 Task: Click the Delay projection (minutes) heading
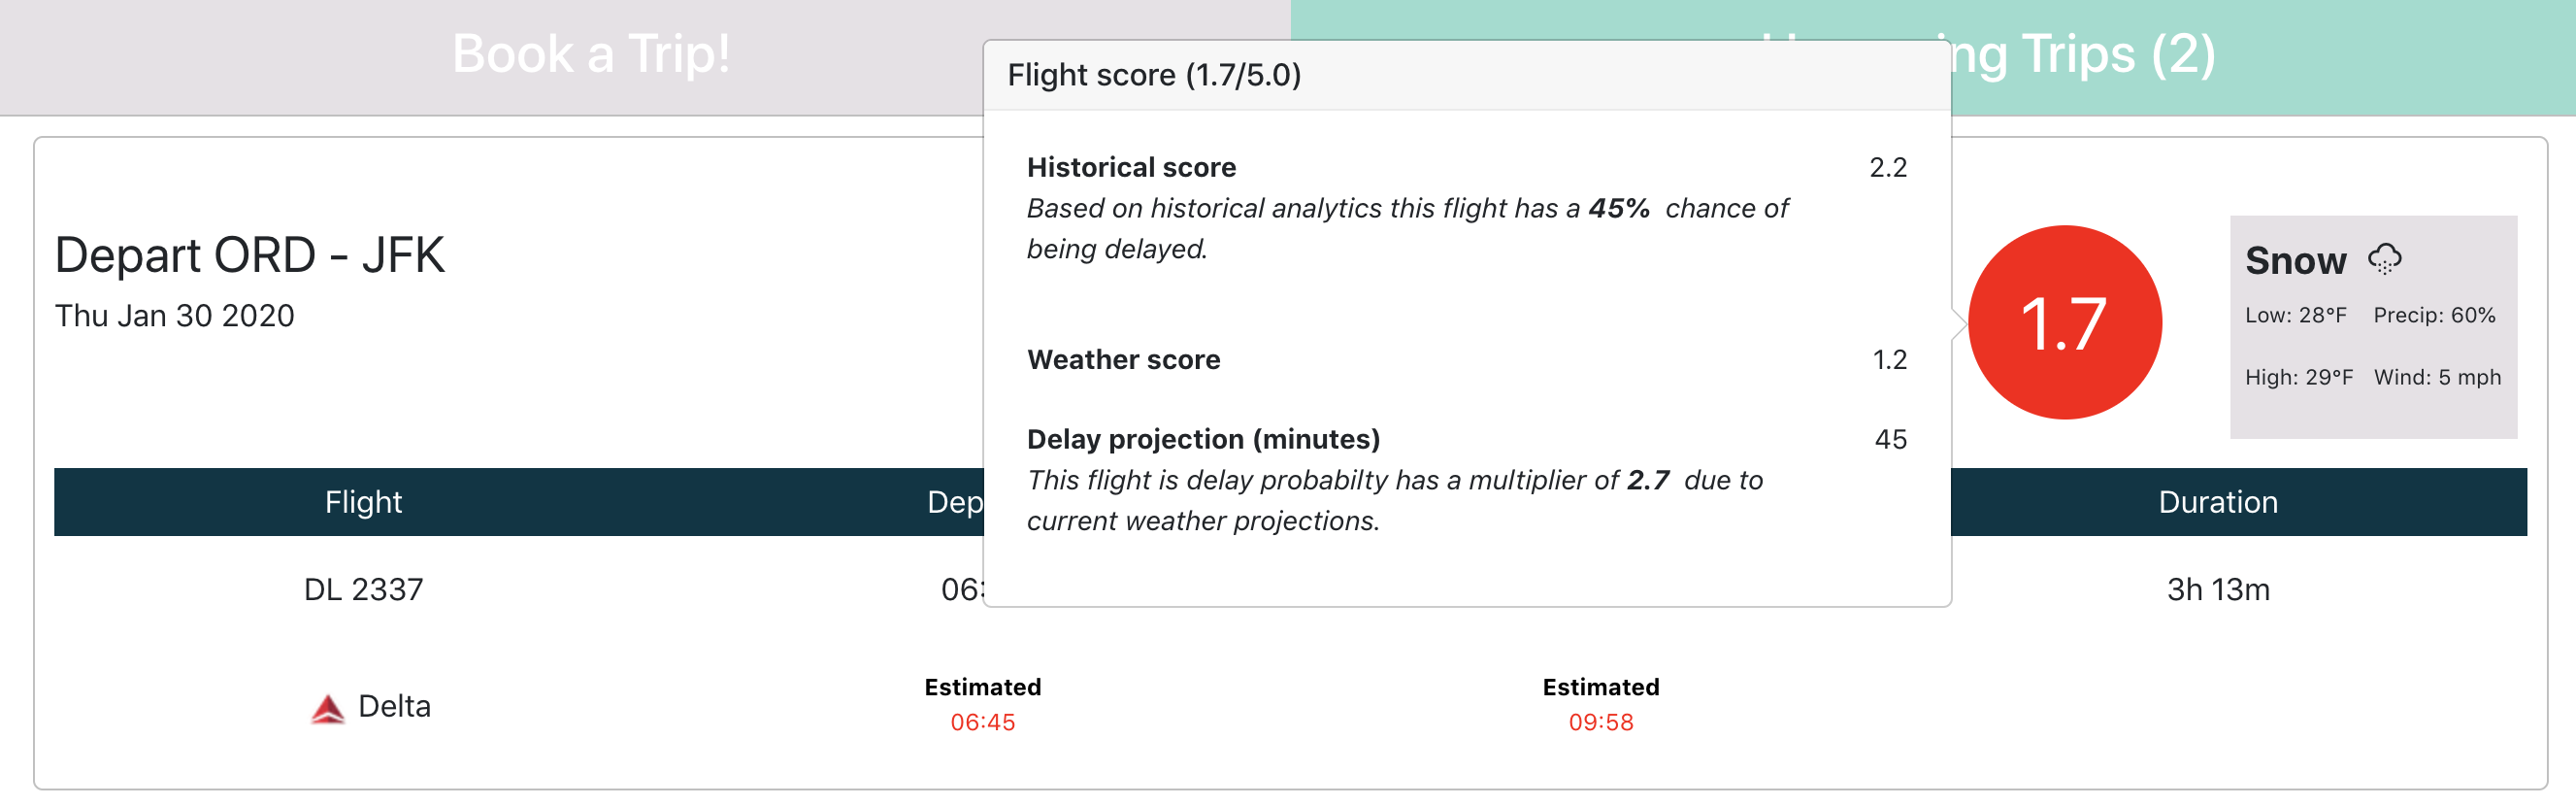pyautogui.click(x=1203, y=439)
